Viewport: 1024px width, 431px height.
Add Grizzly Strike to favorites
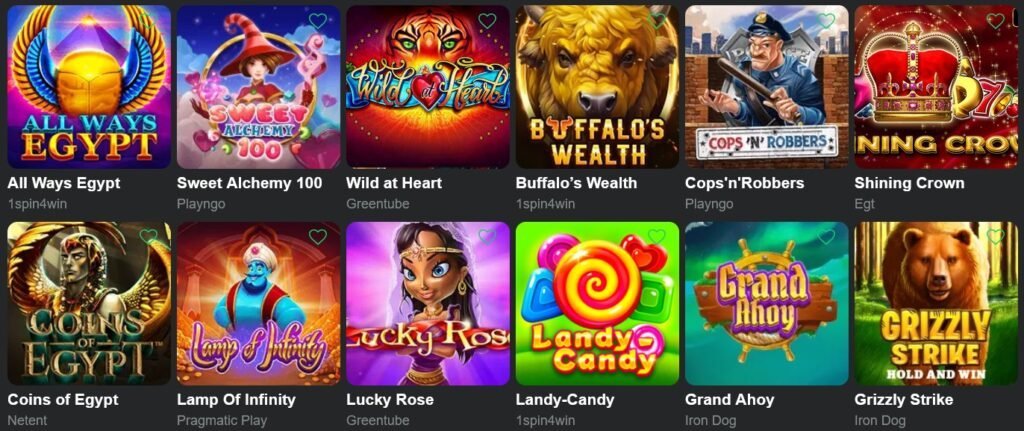[x=995, y=236]
